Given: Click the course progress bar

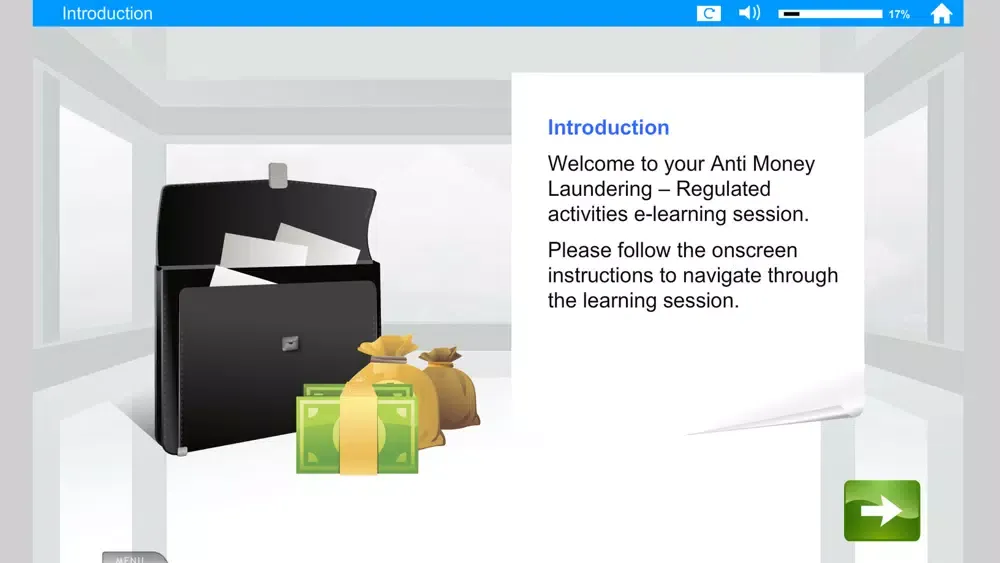Looking at the screenshot, I should coord(830,13).
